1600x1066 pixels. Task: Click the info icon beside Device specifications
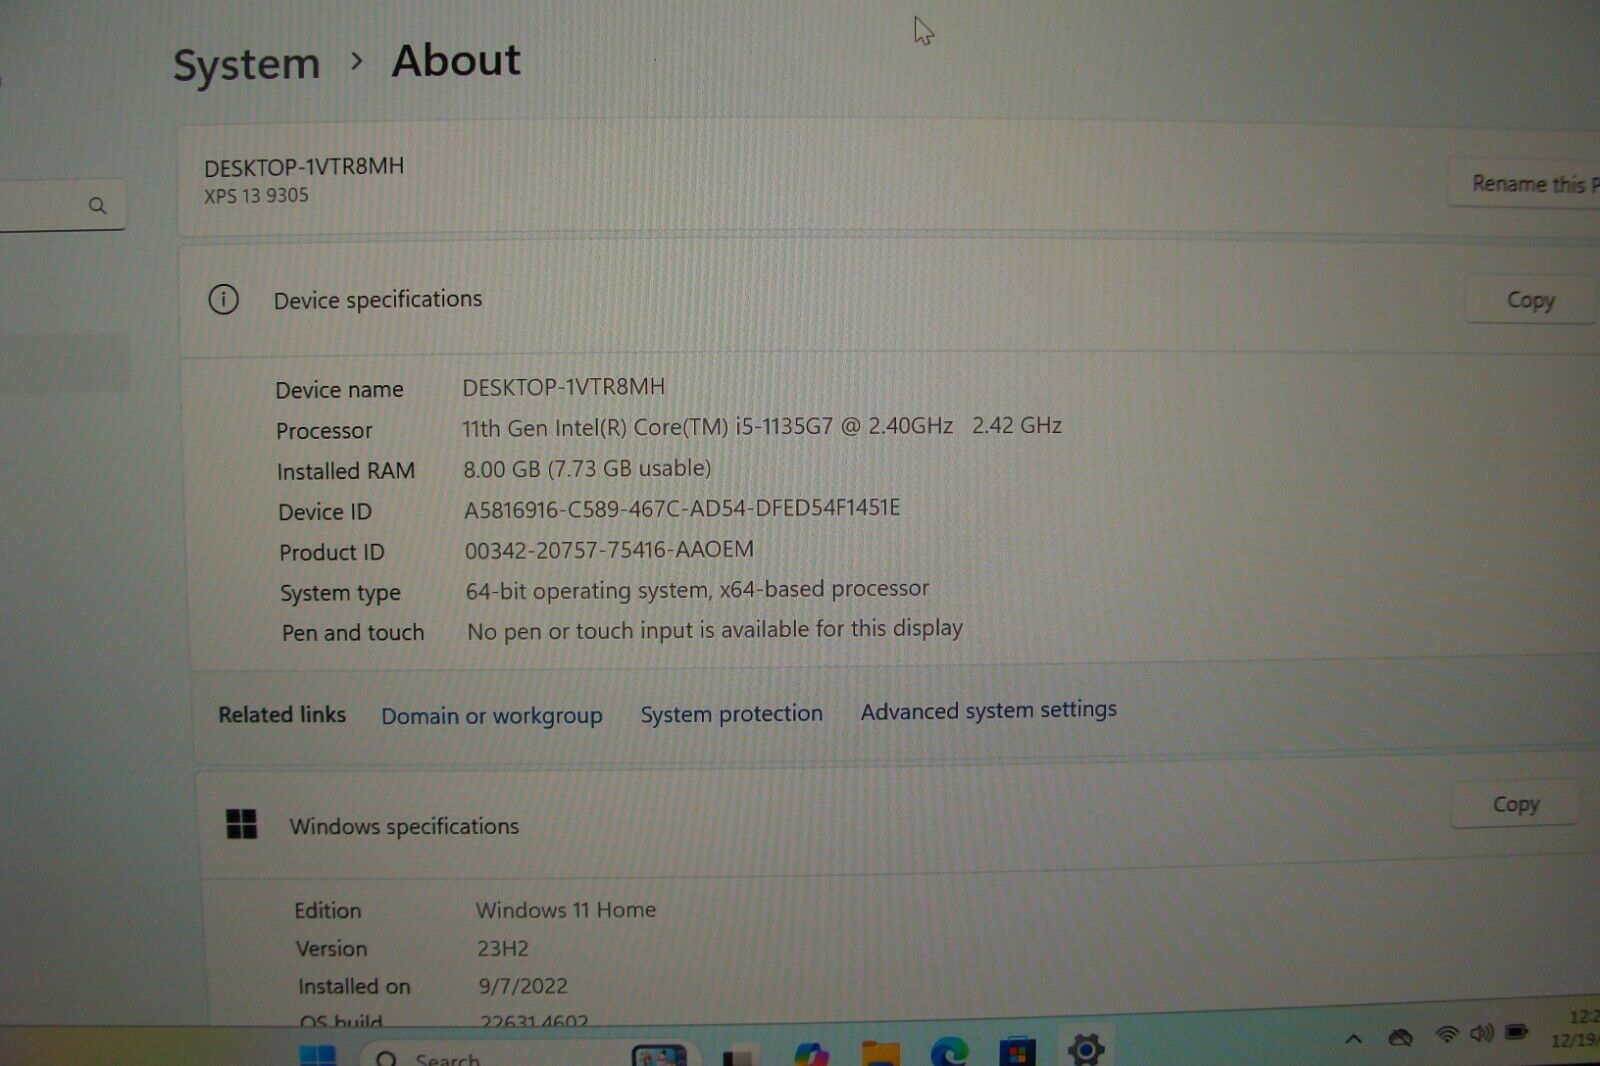point(223,299)
